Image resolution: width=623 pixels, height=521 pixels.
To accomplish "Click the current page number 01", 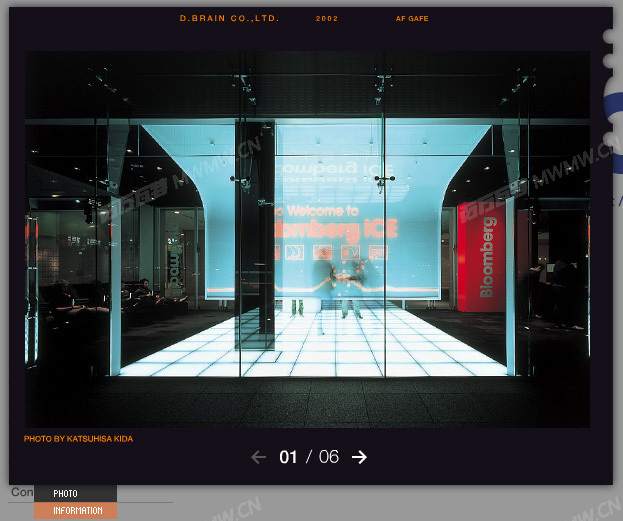I will point(288,457).
